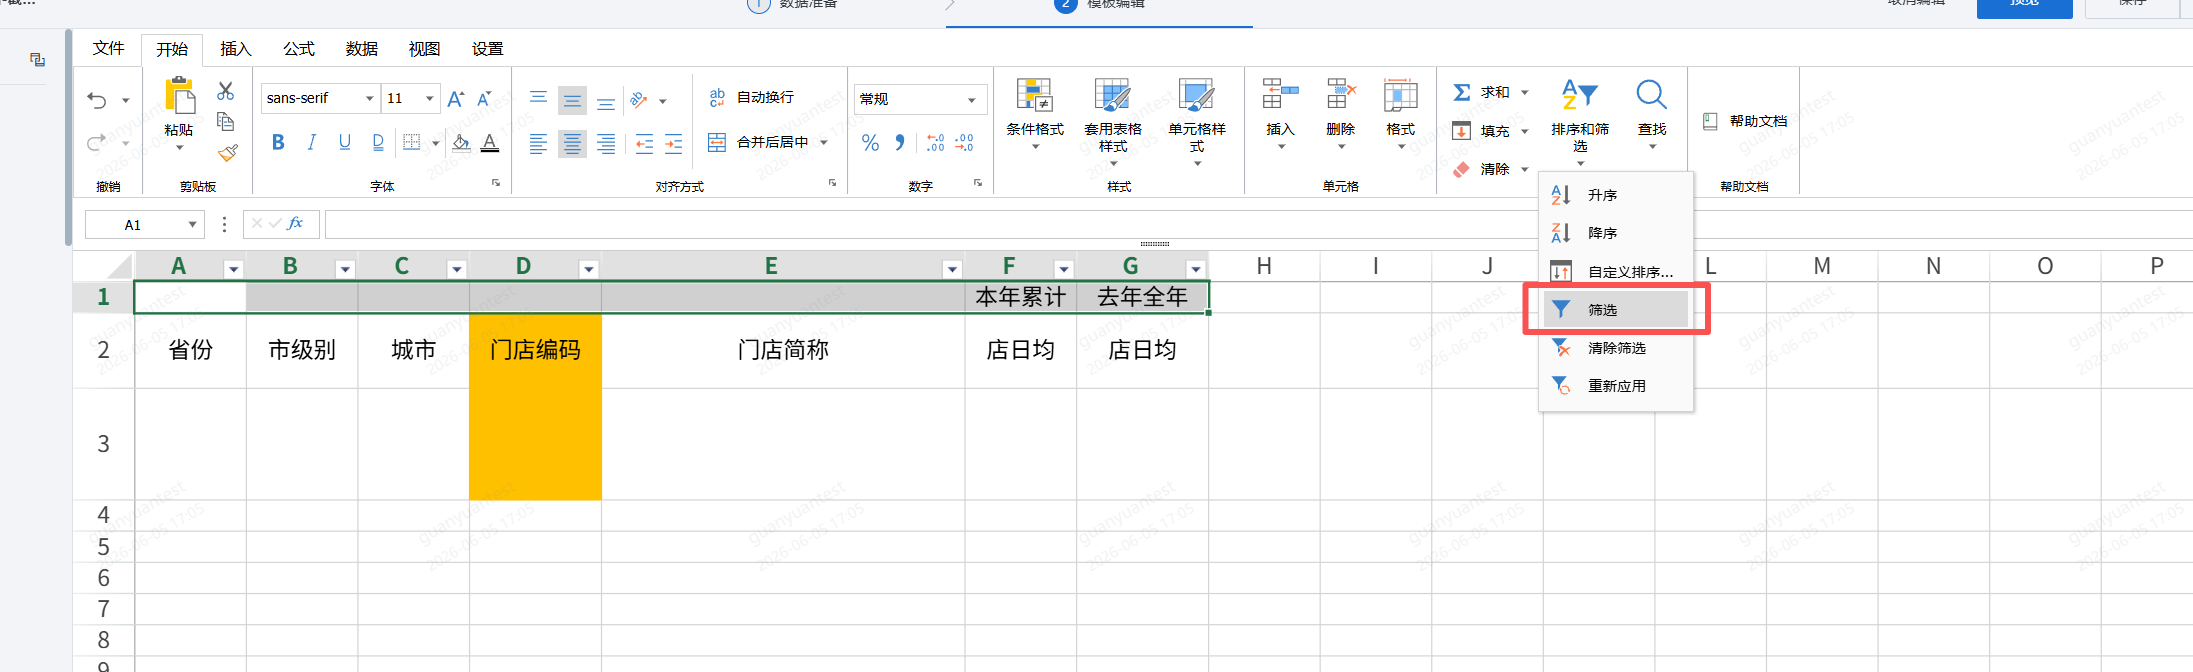The height and width of the screenshot is (672, 2193).
Task: Toggle underline formatting U
Action: tap(345, 143)
